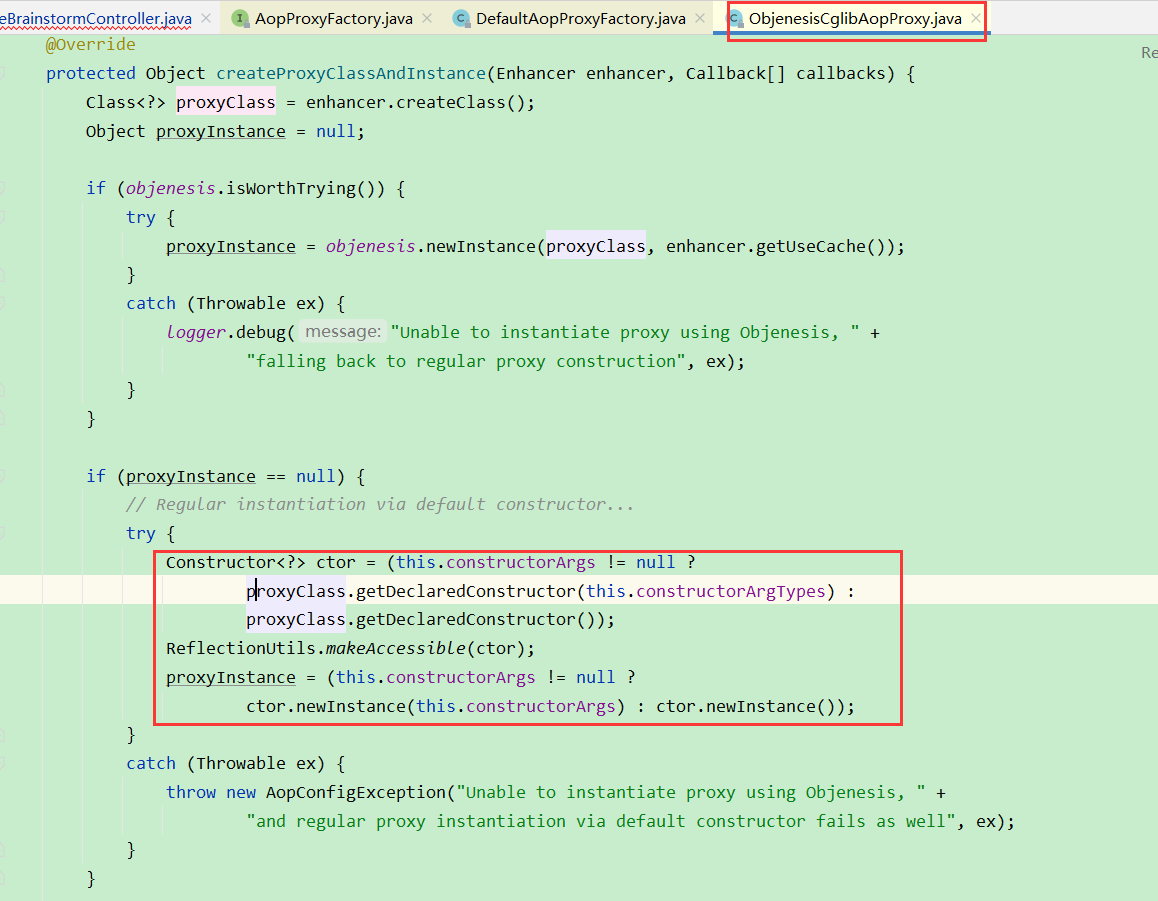1158x901 pixels.
Task: Click the makeAccessible method call
Action: (x=396, y=648)
